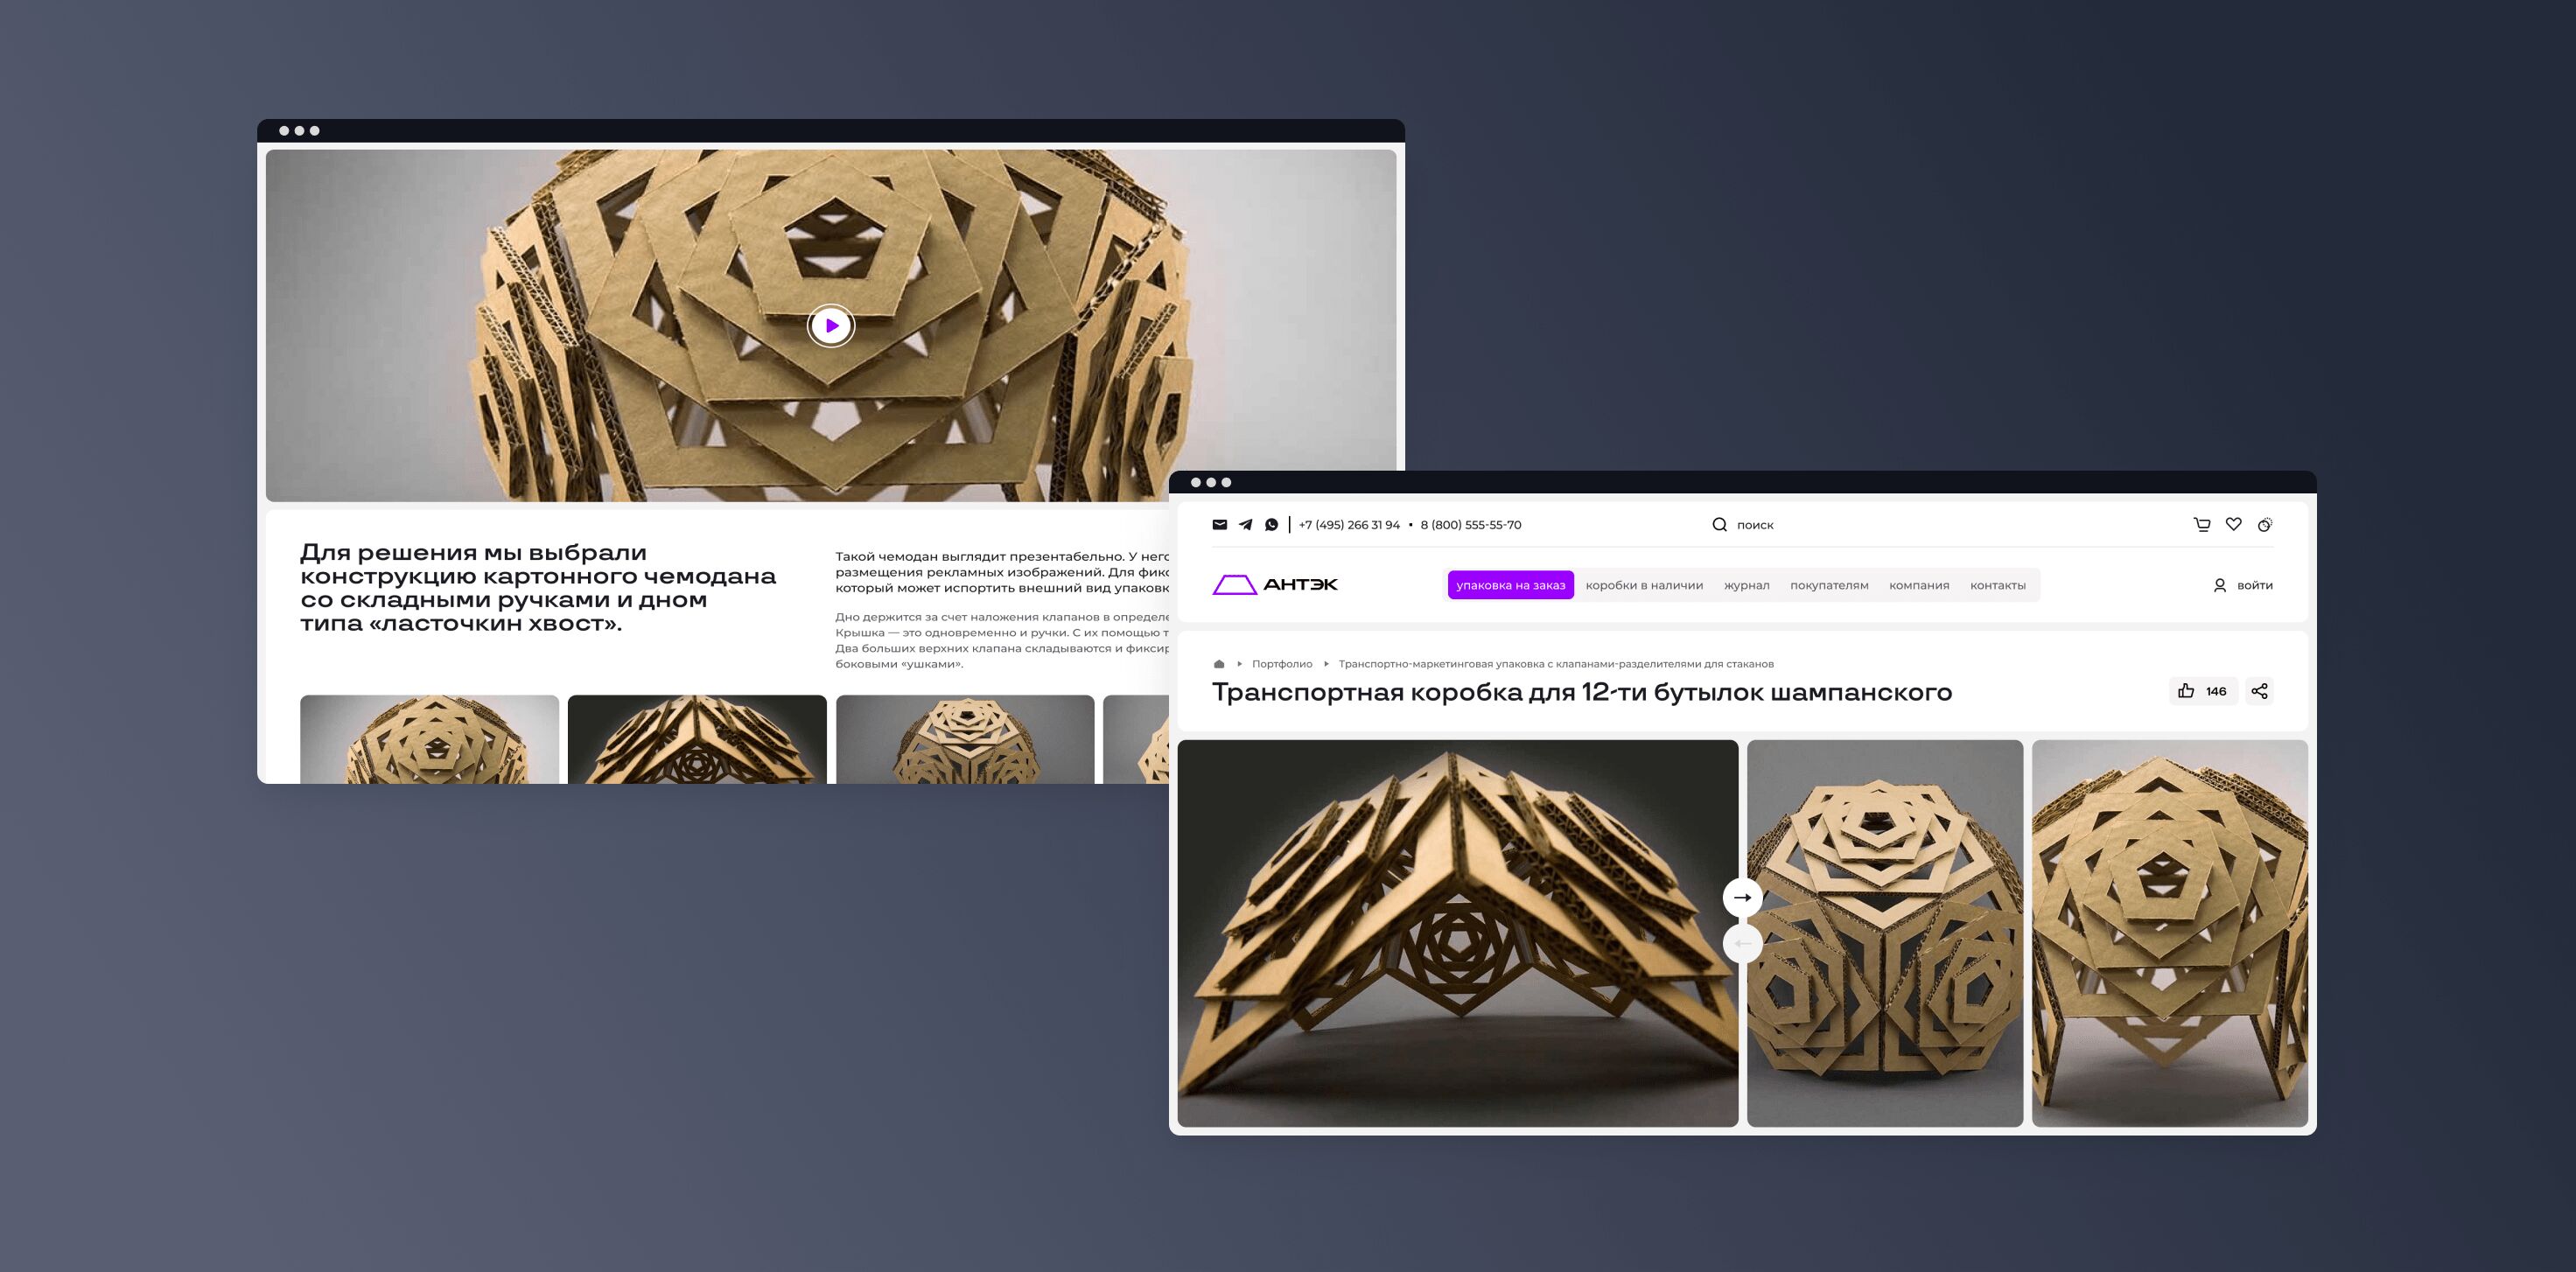The image size is (2576, 1272).
Task: Open the WhatsApp contact icon
Action: point(1271,524)
